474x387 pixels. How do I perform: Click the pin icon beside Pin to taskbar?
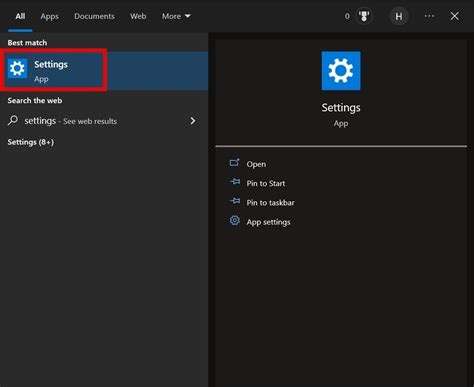(235, 201)
